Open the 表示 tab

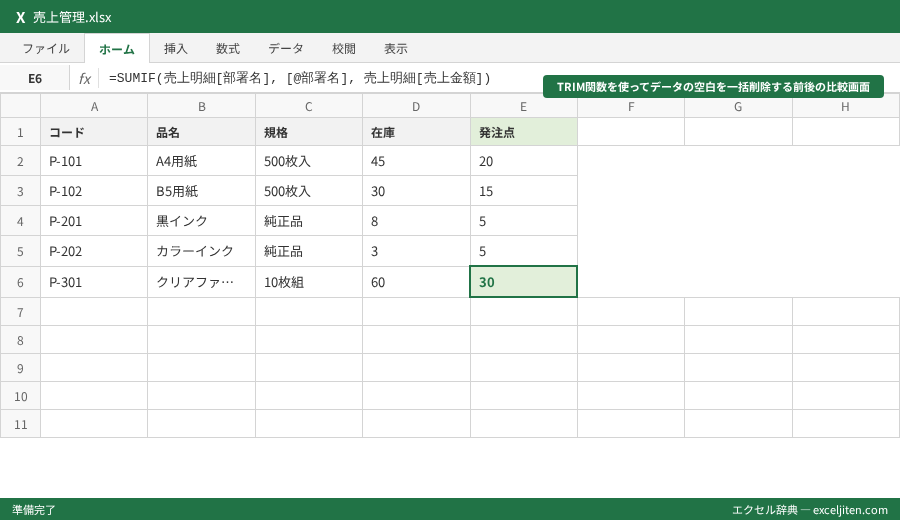tap(395, 49)
